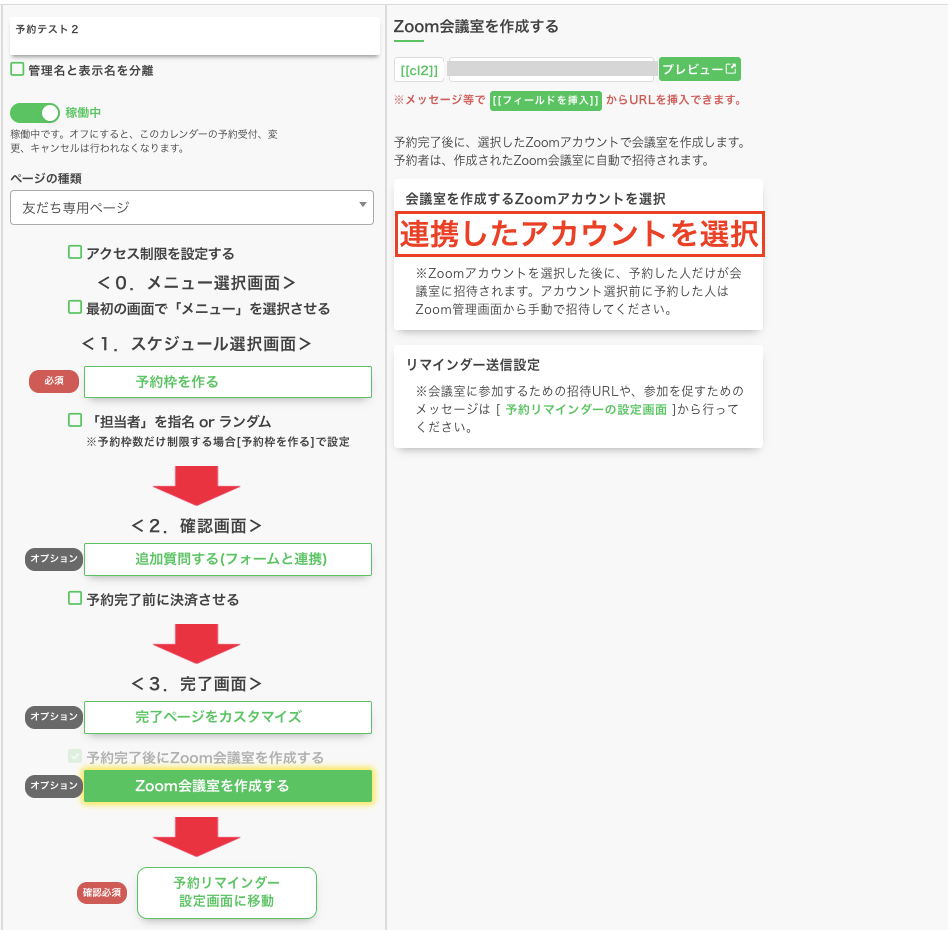Open 追加質問する(フォームと連携) settings
Viewport: 948px width, 930px height.
click(x=227, y=559)
